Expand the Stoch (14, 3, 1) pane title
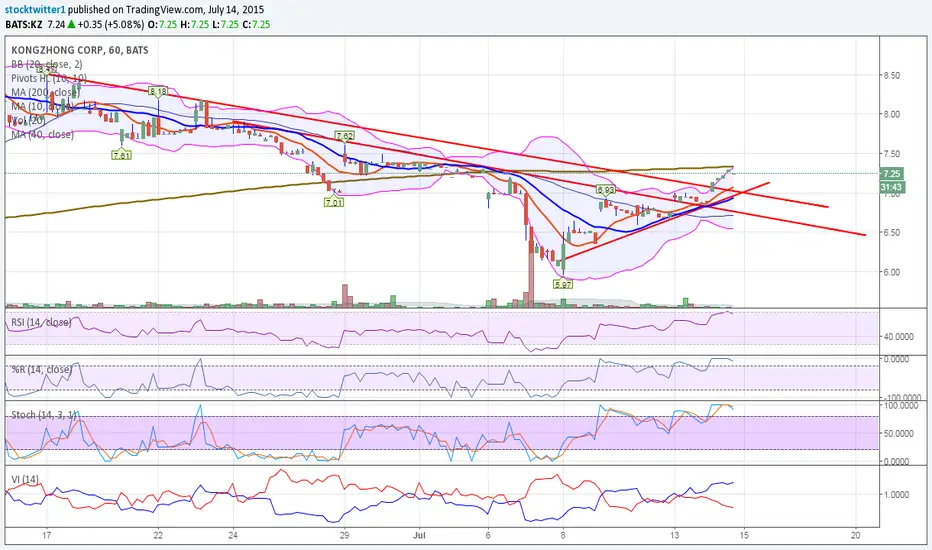The height and width of the screenshot is (550, 932). pos(45,414)
